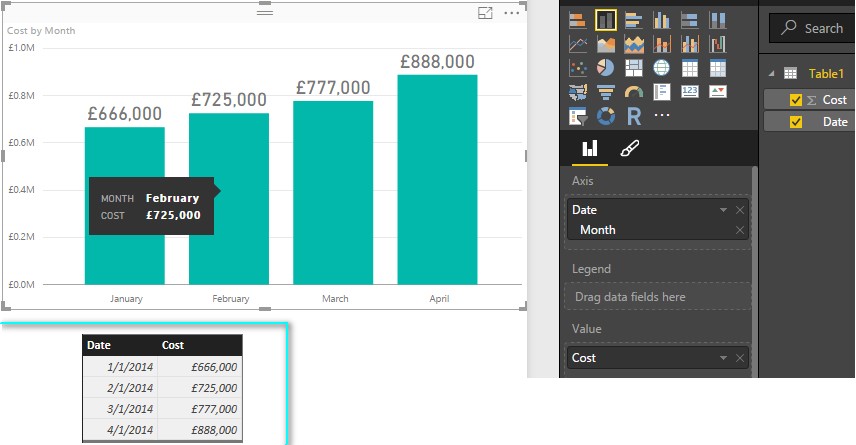856x445 pixels.
Task: Select line and stacked column chart
Action: pyautogui.click(x=662, y=44)
